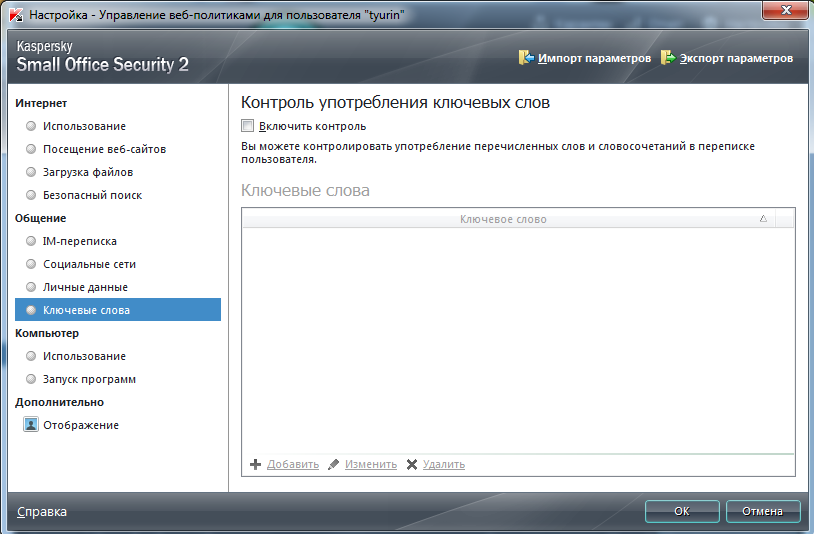This screenshot has width=814, height=534.
Task: Click the user picture icon beside Отображение
Action: [x=31, y=425]
